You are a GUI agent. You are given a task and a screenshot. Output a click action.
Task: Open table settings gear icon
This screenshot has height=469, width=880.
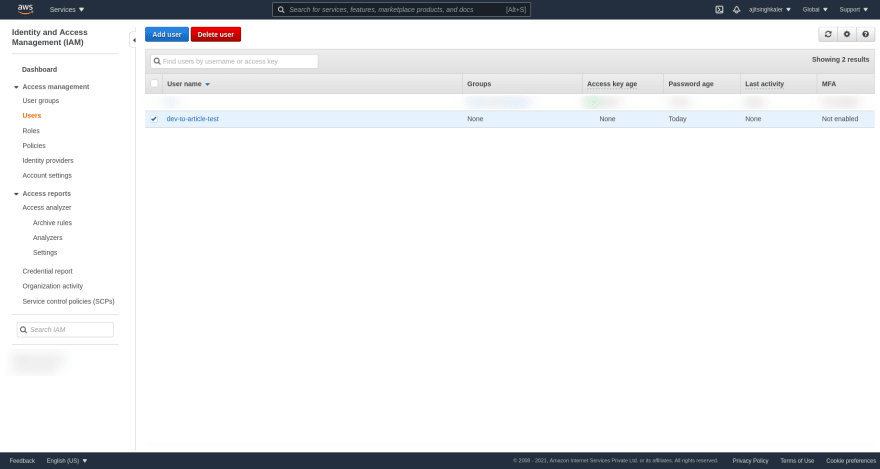tap(847, 34)
